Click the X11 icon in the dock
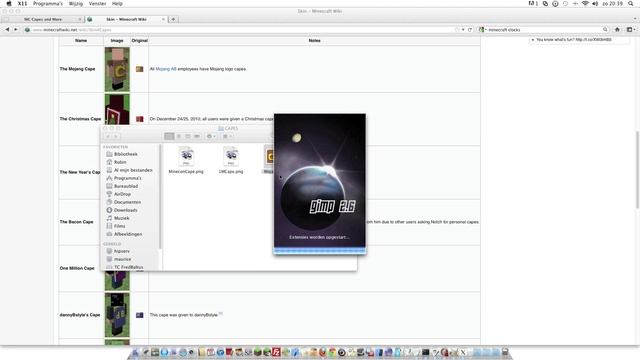 [462, 352]
